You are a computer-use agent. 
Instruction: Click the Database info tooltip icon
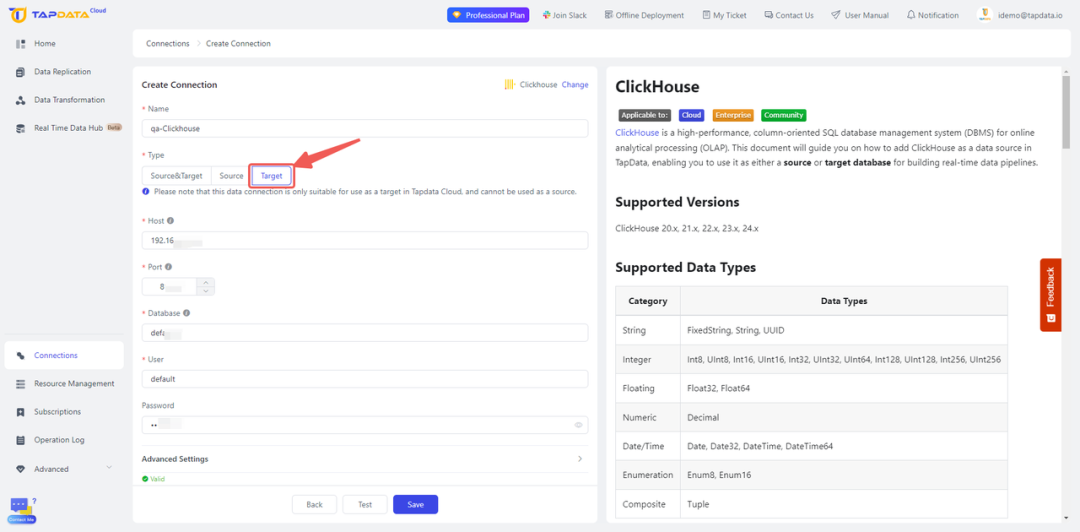point(187,313)
